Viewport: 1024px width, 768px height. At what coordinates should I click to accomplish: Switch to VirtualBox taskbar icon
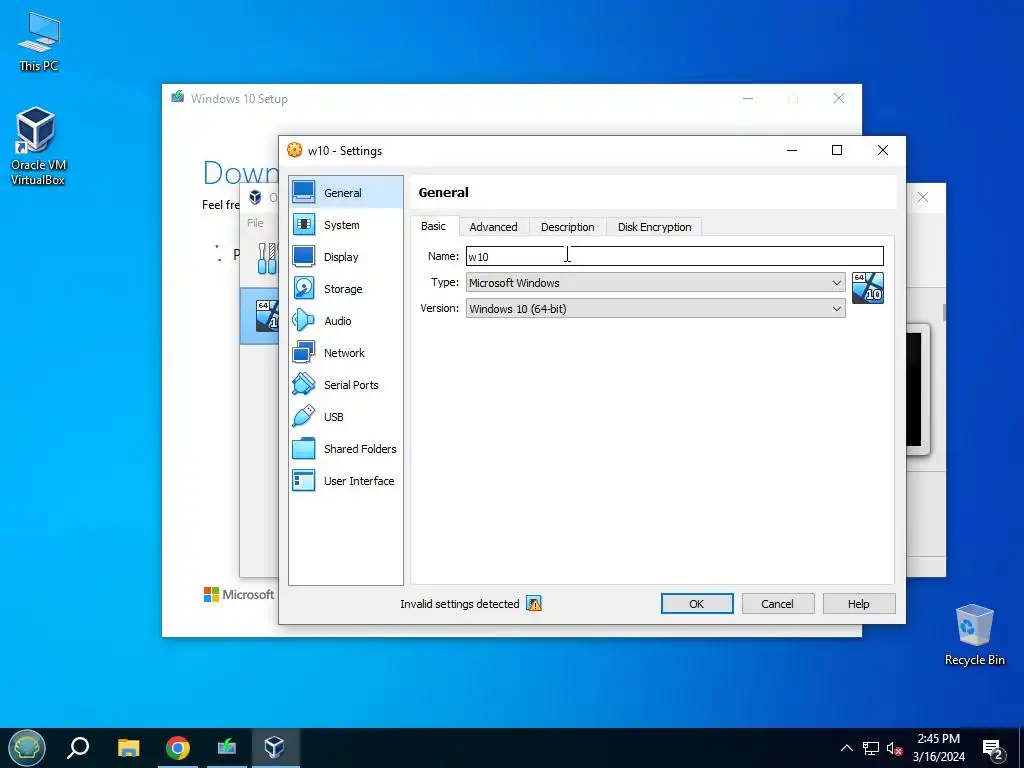tap(275, 748)
